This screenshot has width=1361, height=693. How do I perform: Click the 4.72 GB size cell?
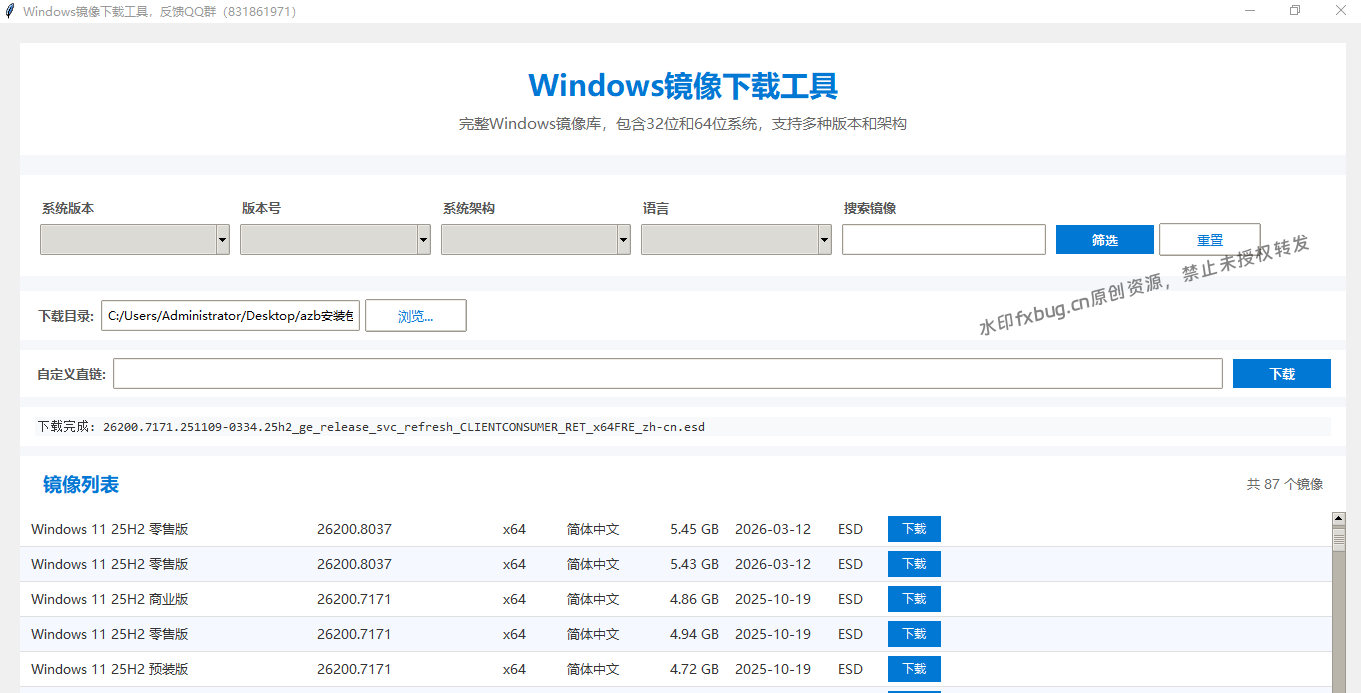click(x=694, y=669)
